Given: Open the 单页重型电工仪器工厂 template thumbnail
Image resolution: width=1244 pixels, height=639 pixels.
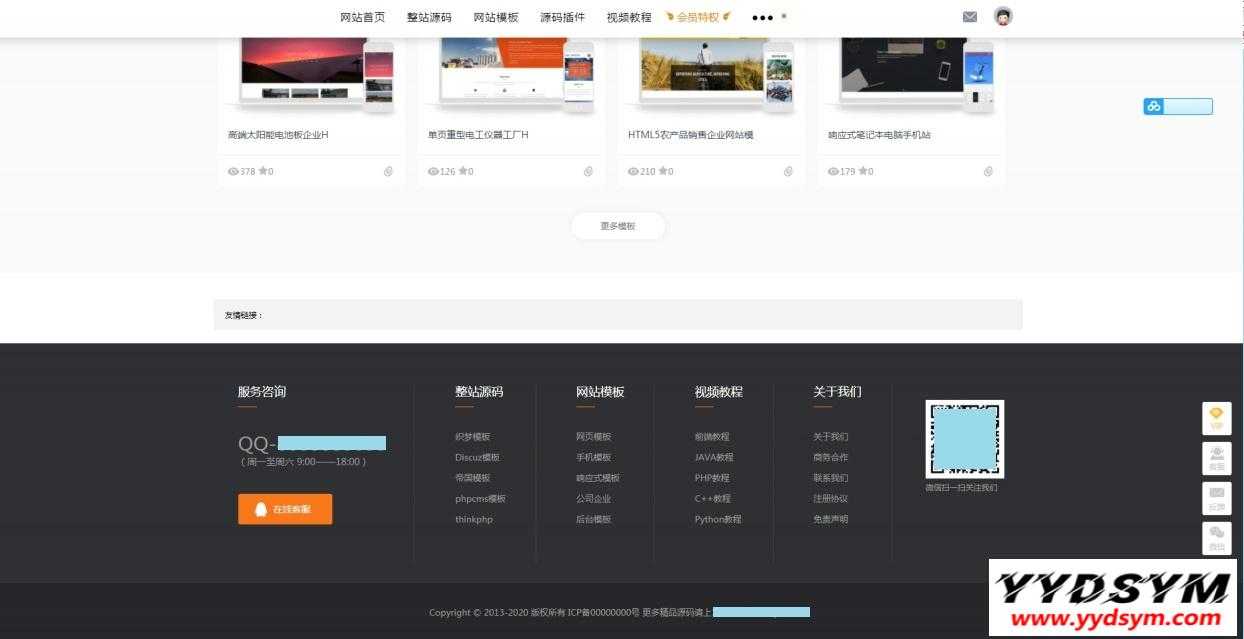Looking at the screenshot, I should 510,75.
